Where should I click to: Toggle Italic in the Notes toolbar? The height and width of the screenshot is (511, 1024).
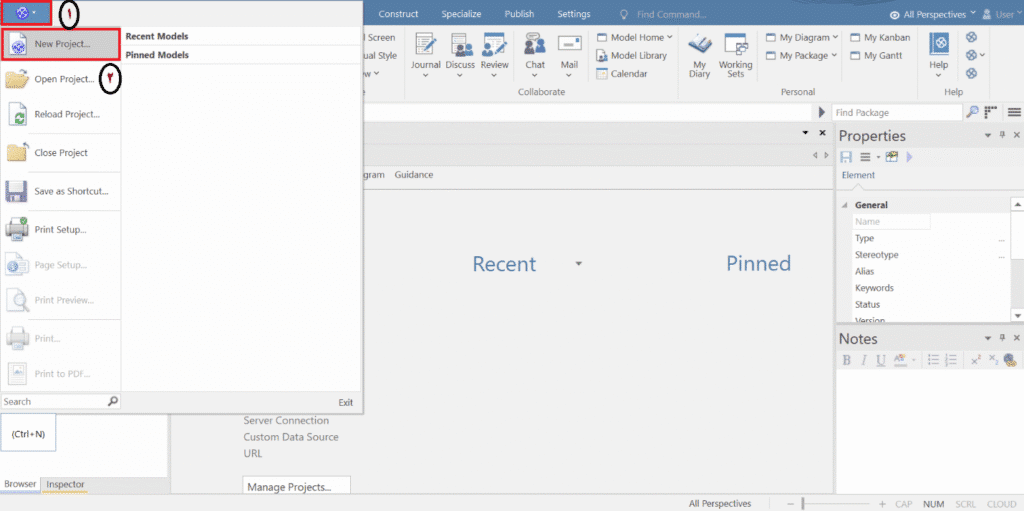(x=863, y=360)
